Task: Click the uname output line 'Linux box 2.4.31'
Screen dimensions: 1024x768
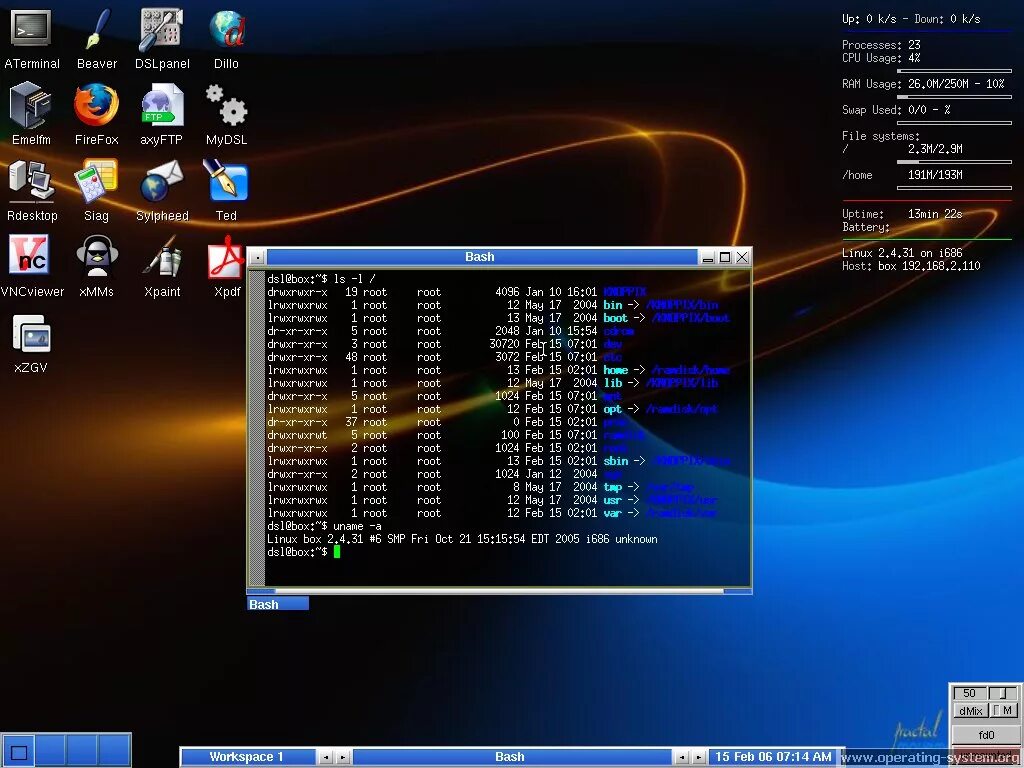Action: click(462, 539)
